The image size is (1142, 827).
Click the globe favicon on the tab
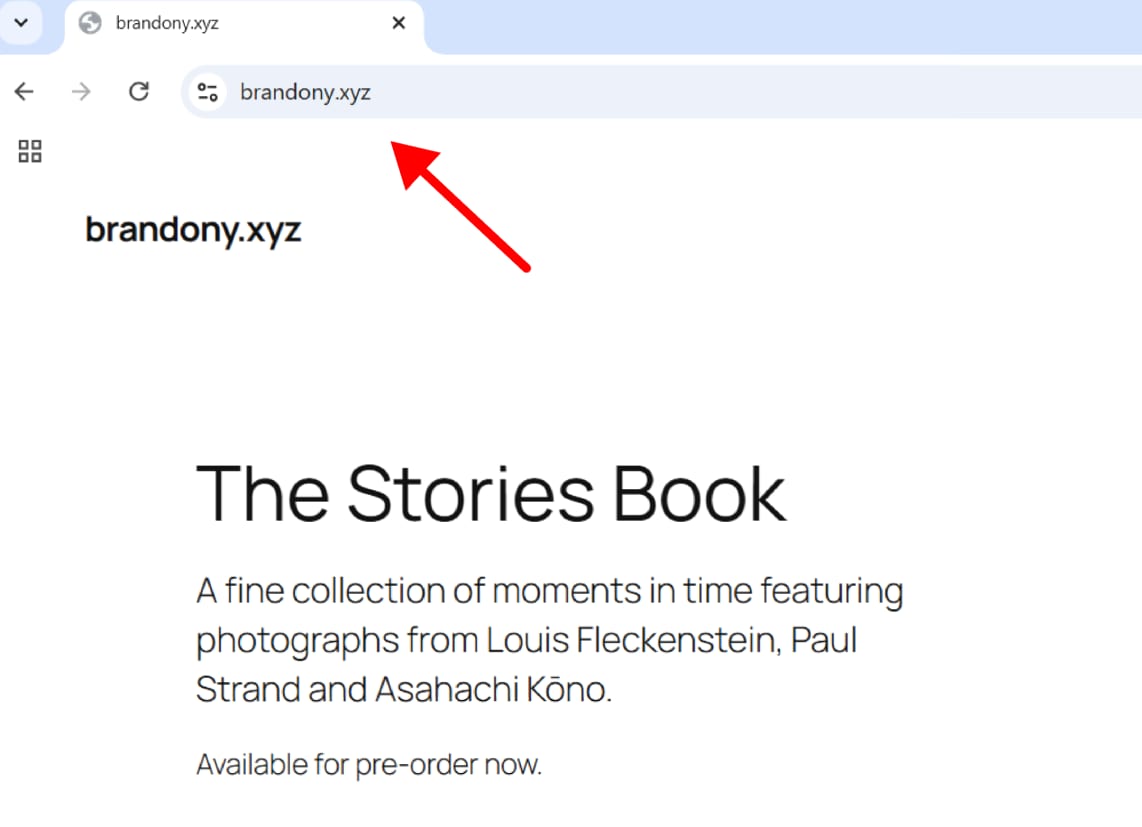point(90,23)
